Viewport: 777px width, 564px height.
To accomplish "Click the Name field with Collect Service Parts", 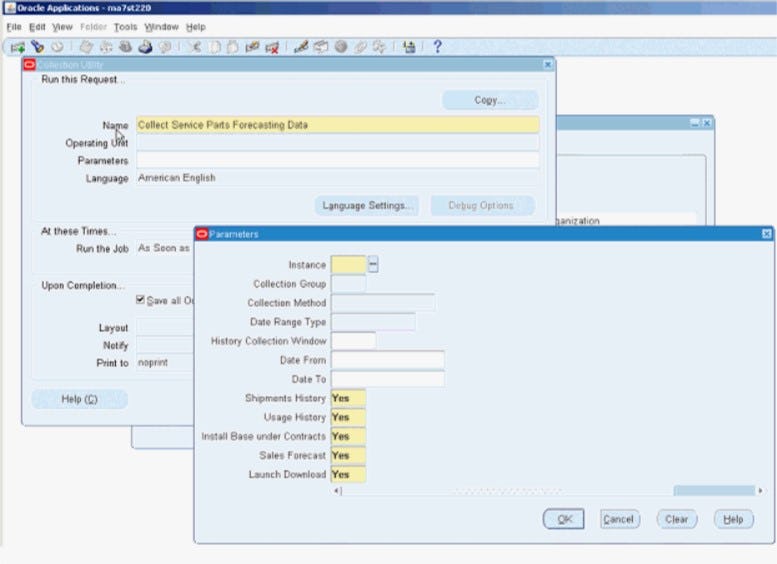I will click(338, 125).
